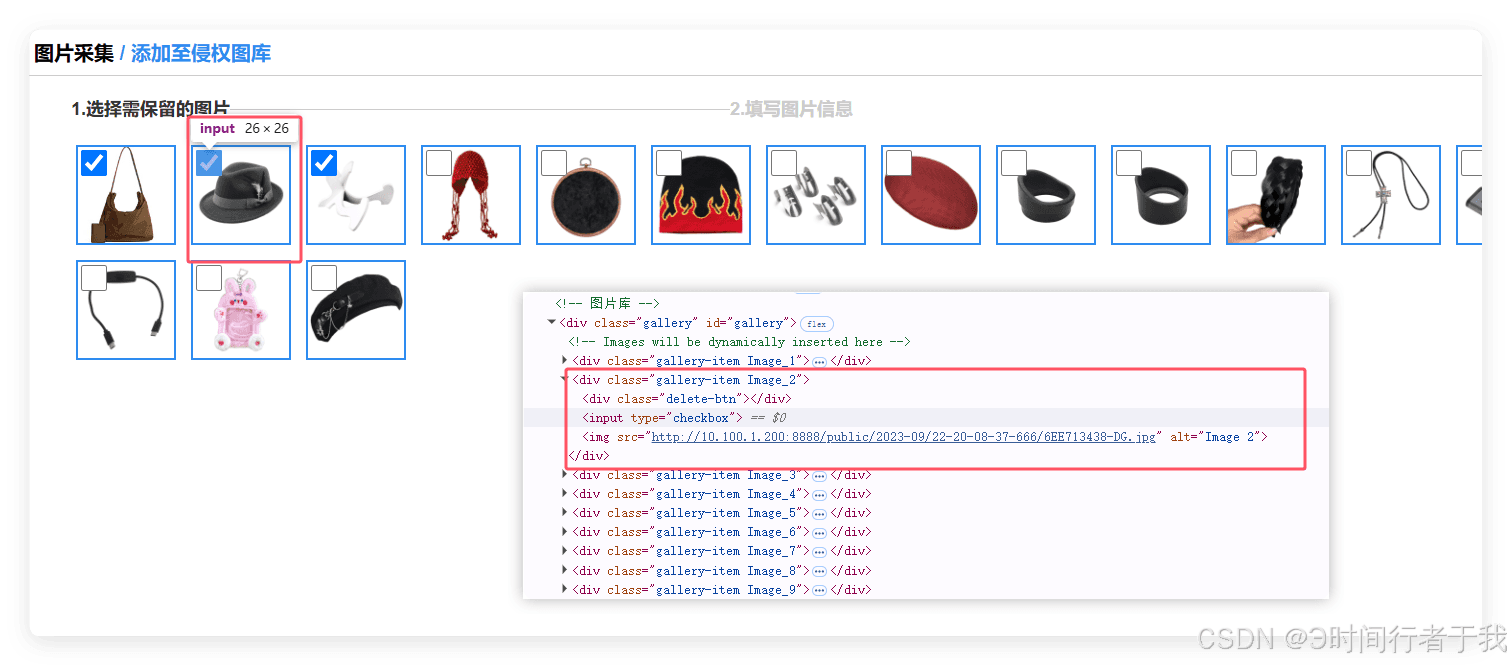This screenshot has height=665, width=1511.
Task: Expand the gallery-item Image_8 node
Action: coord(565,570)
